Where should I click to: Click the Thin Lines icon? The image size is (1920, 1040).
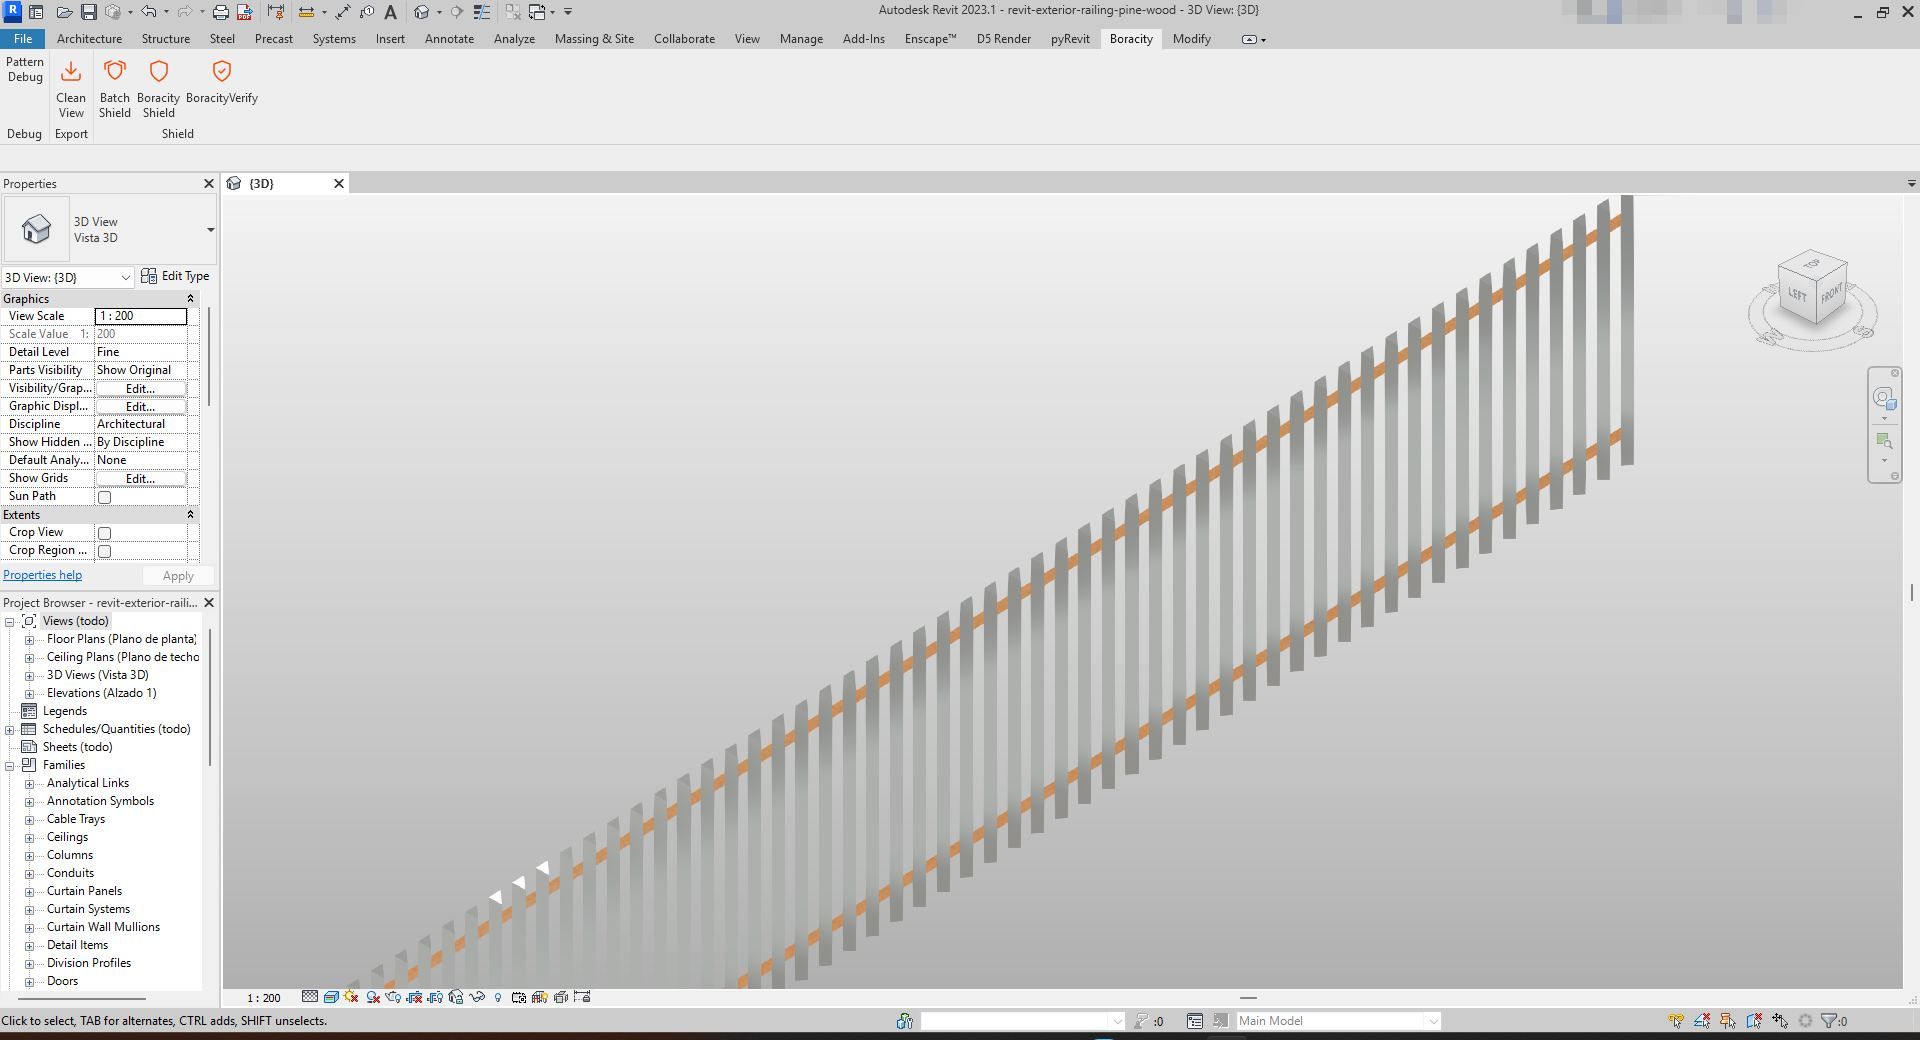pyautogui.click(x=481, y=12)
